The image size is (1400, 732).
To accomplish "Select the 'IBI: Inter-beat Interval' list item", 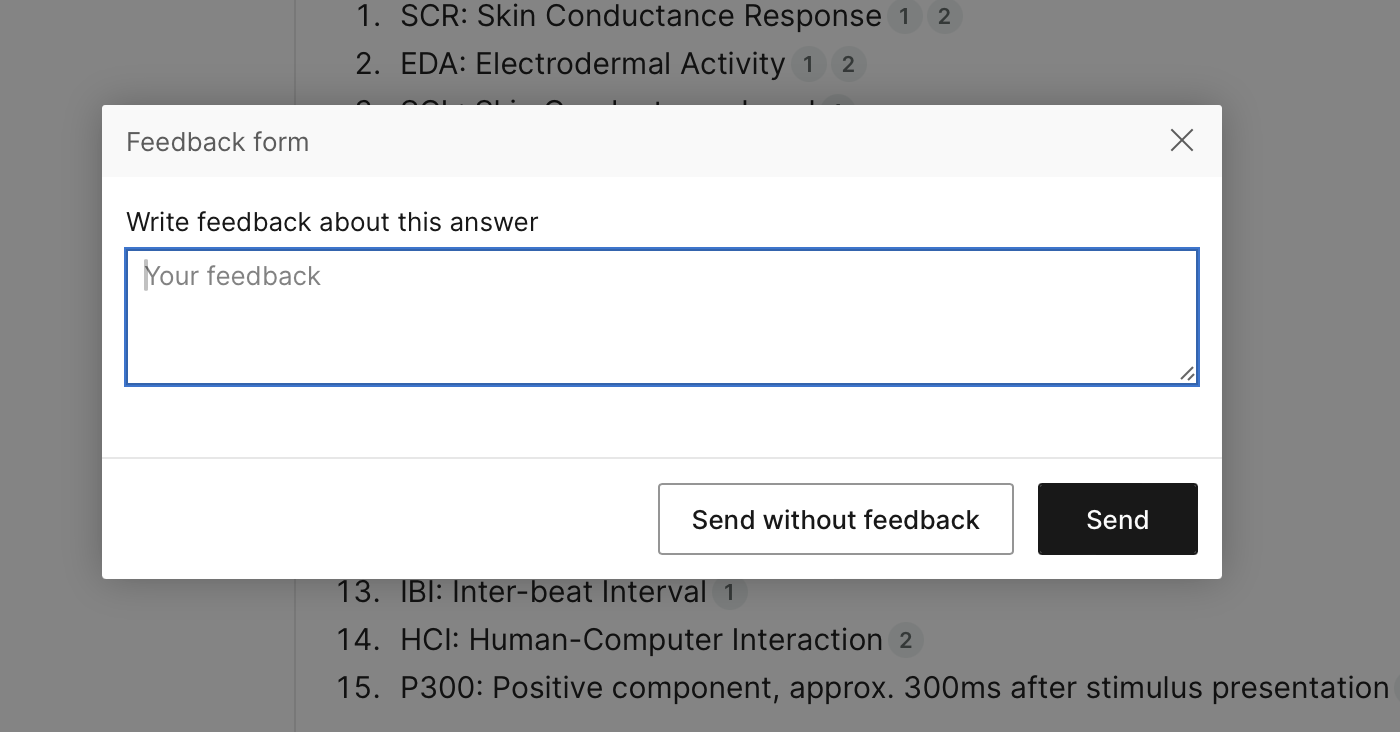I will tap(579, 592).
